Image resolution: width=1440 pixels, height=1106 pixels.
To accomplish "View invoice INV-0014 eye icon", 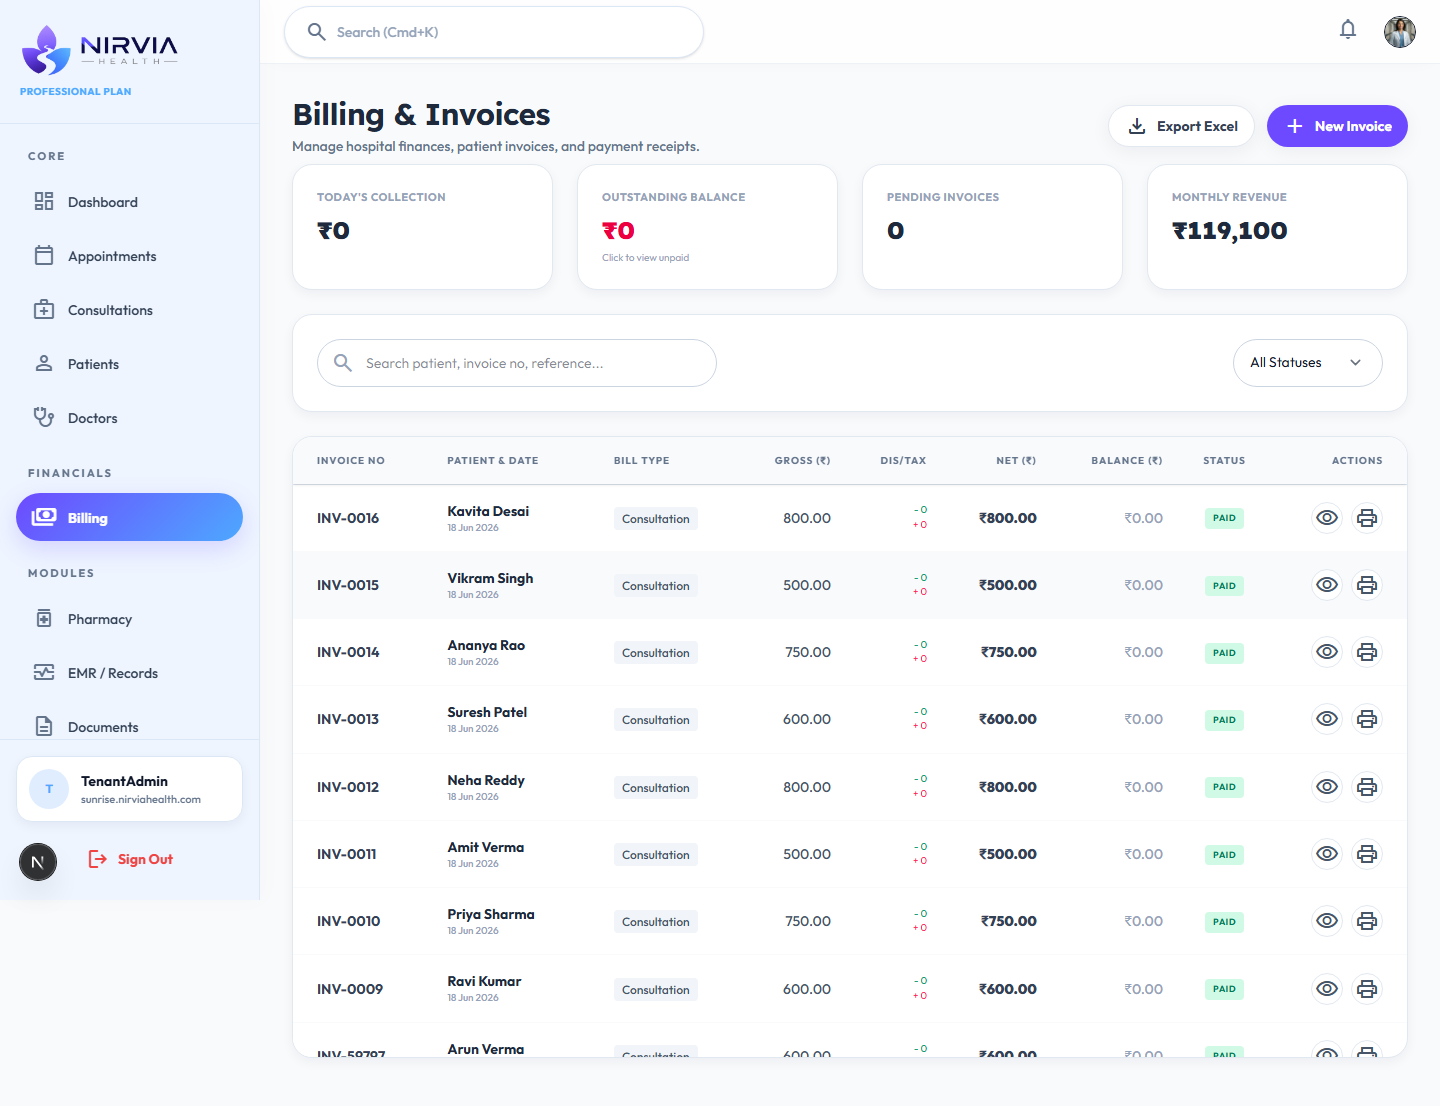I will click(1327, 652).
